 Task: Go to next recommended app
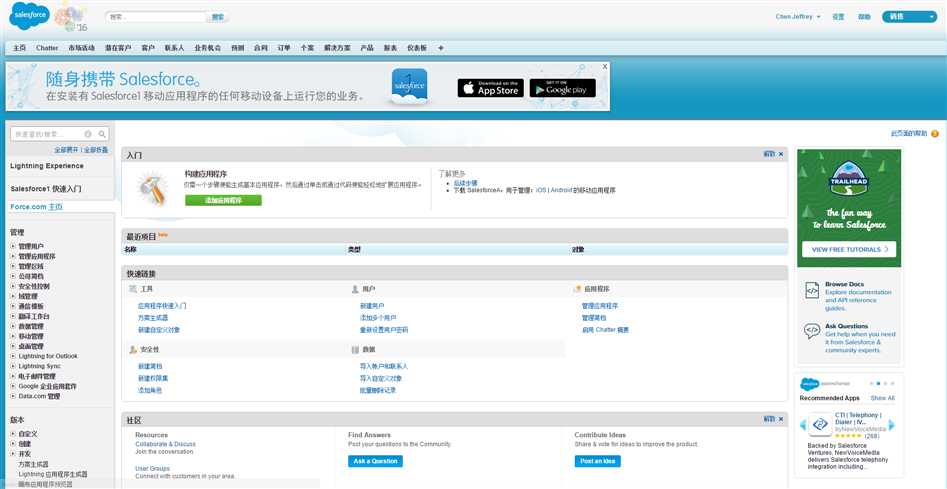pos(891,425)
